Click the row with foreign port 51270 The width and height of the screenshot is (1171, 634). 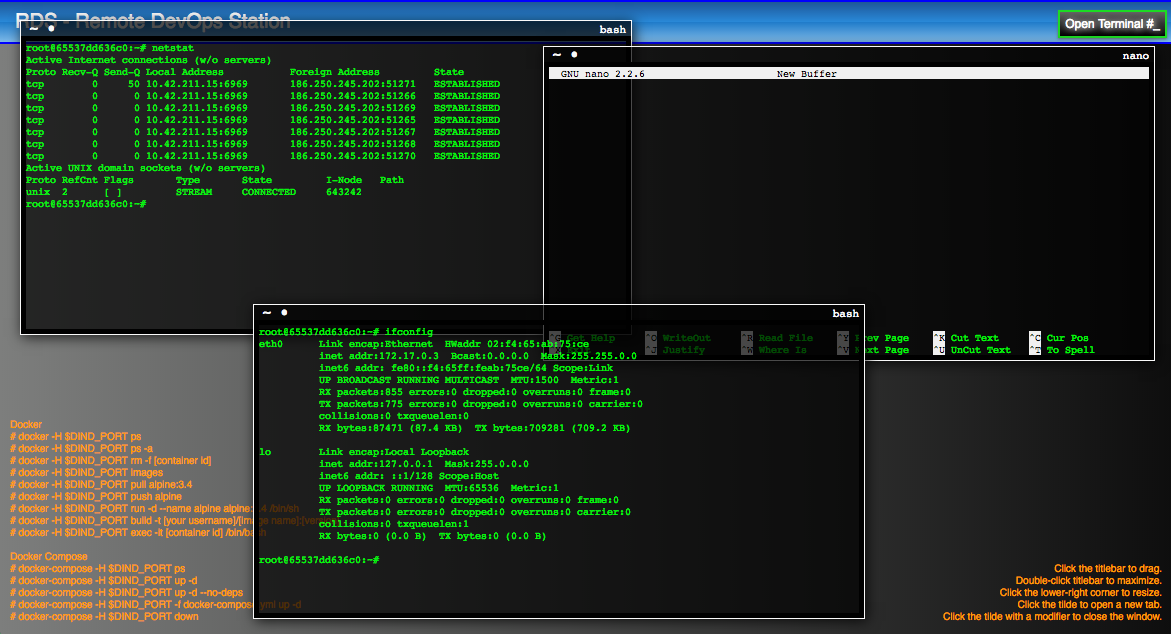point(263,156)
